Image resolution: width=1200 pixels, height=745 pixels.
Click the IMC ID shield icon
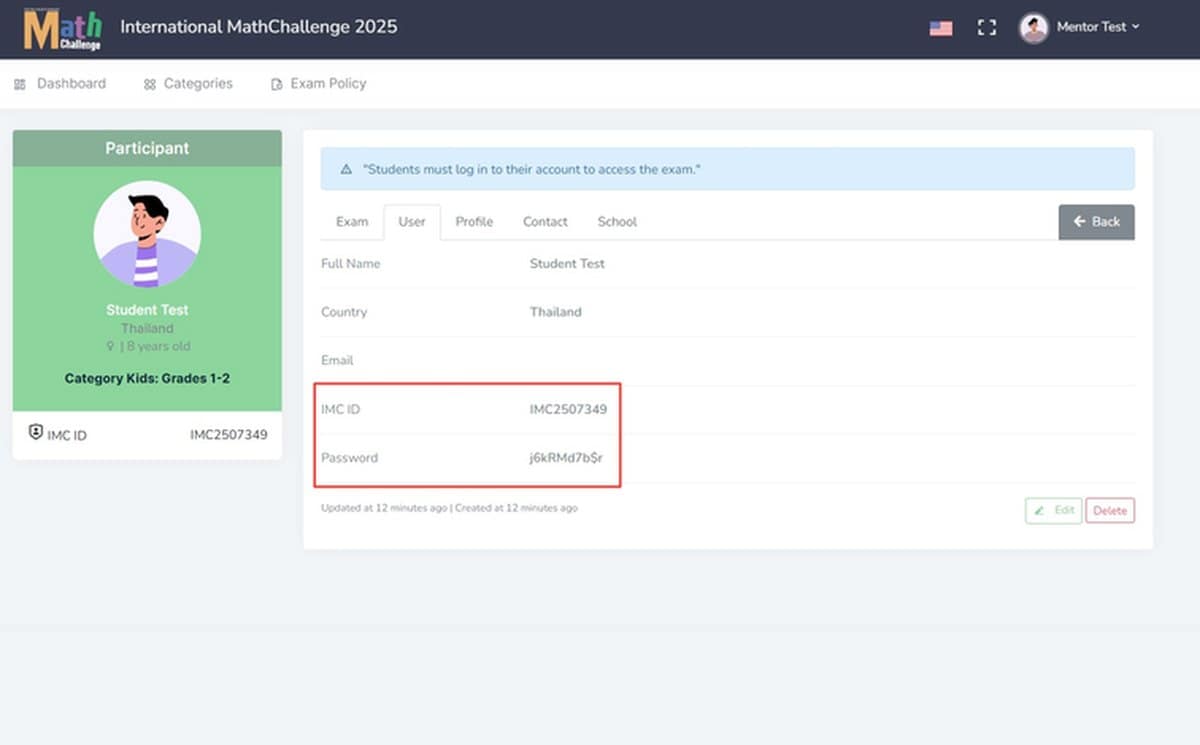tap(36, 432)
